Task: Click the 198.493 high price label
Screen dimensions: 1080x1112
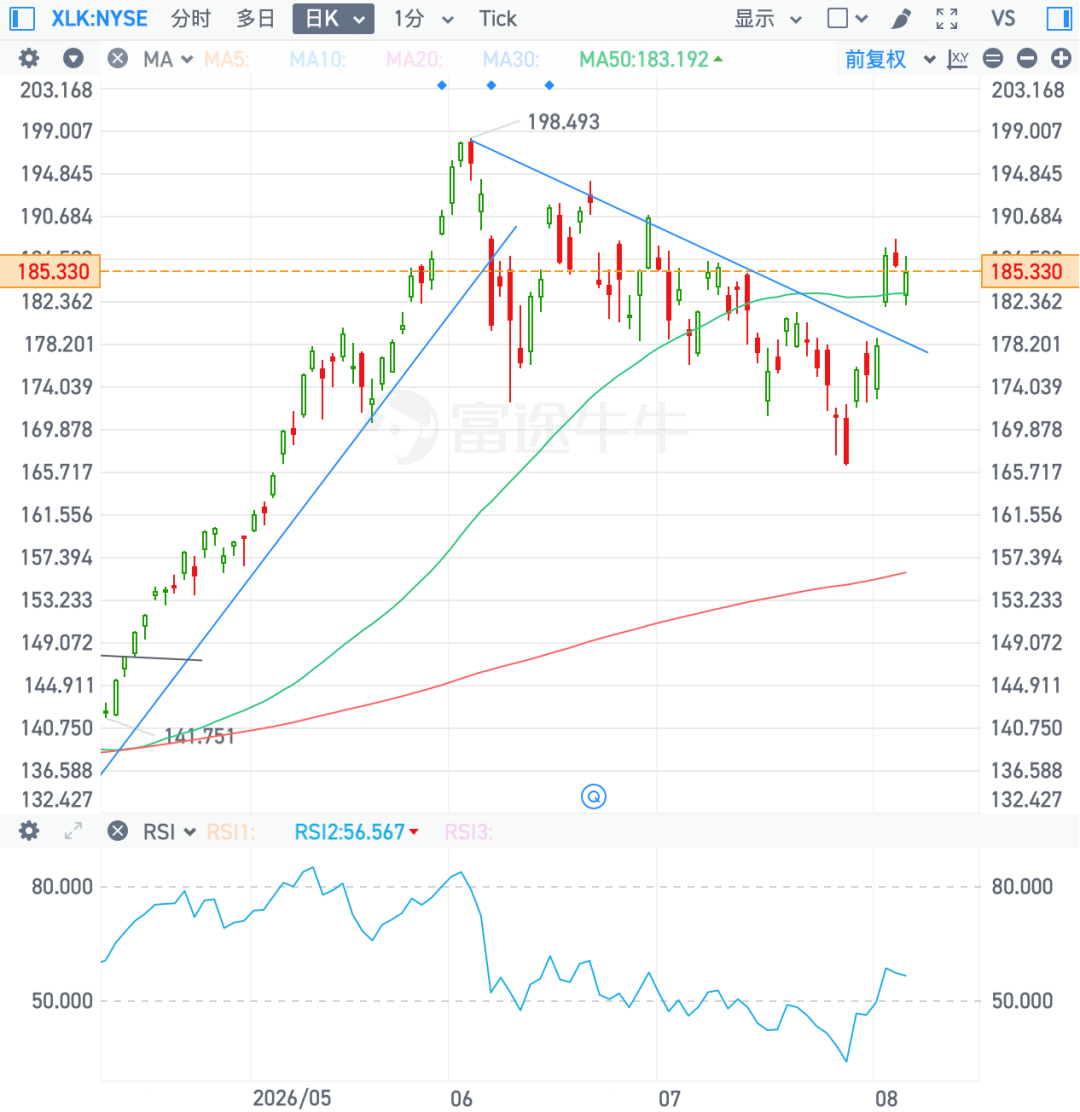Action: (x=564, y=122)
